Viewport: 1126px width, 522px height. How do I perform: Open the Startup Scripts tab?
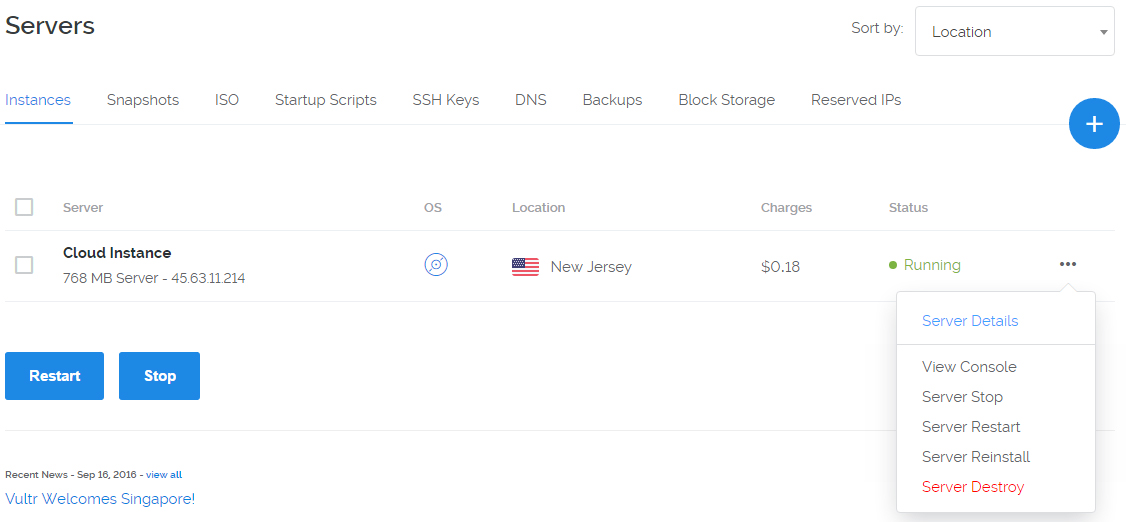(x=326, y=100)
